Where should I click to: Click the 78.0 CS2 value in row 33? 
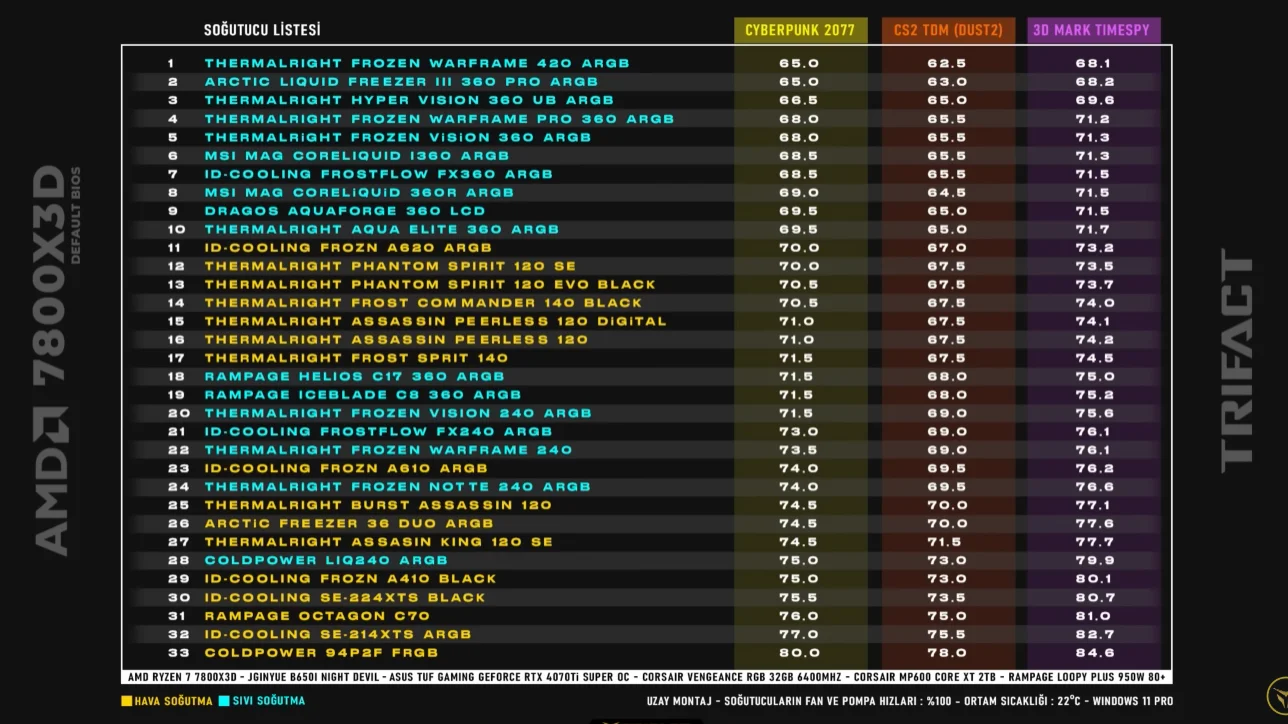947,653
